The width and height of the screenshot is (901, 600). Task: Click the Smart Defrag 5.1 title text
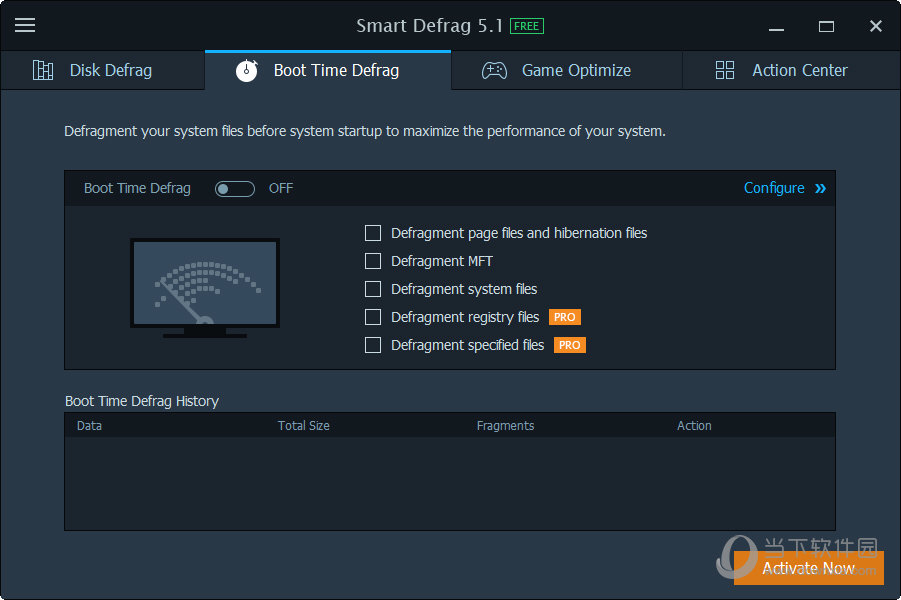pyautogui.click(x=429, y=26)
